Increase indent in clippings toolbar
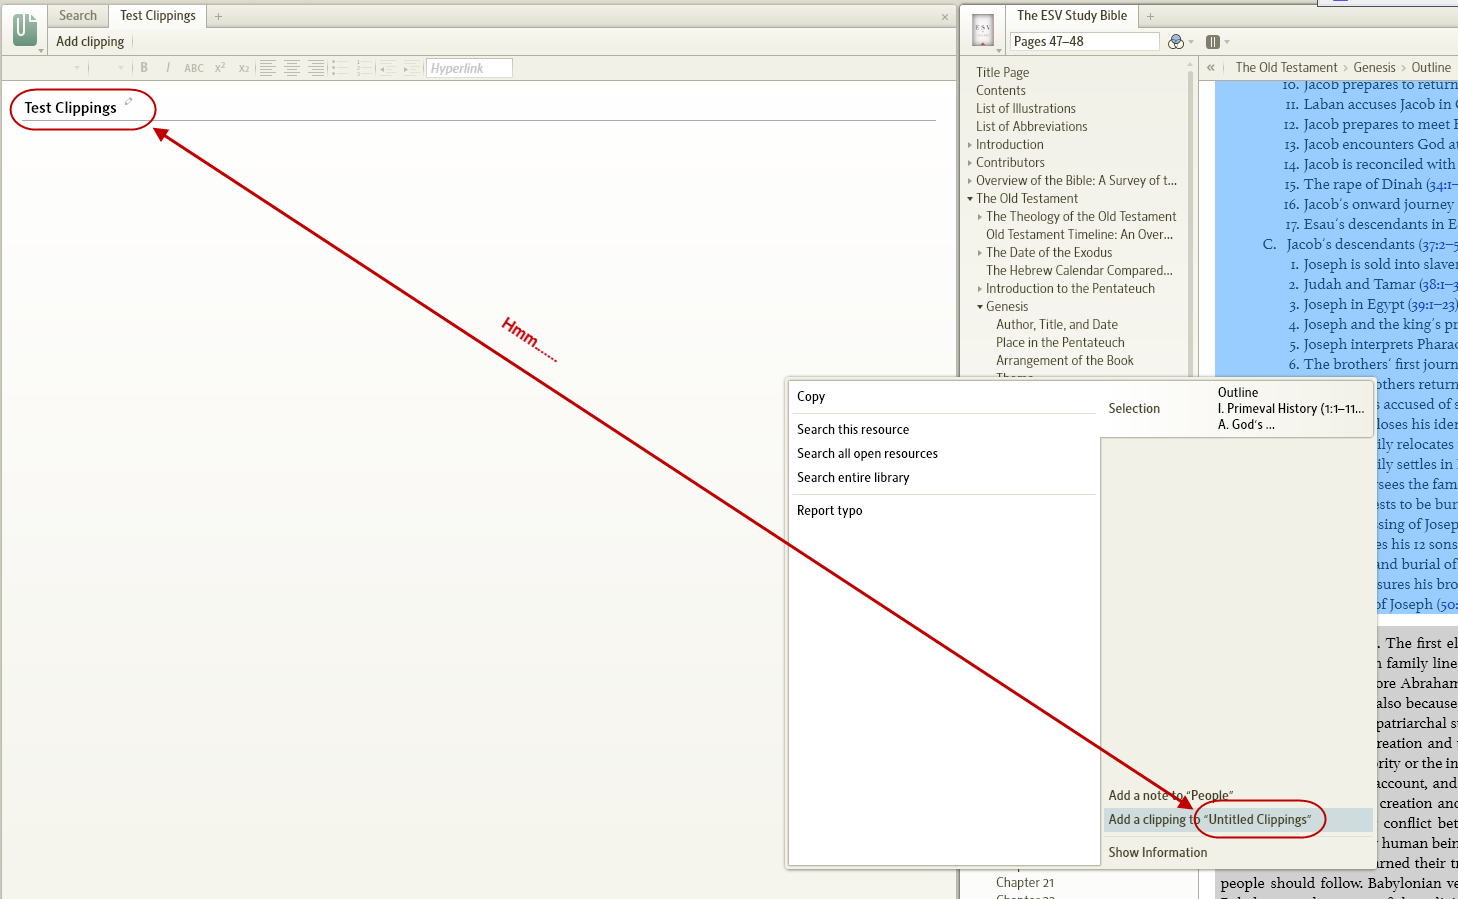1458x899 pixels. click(412, 68)
